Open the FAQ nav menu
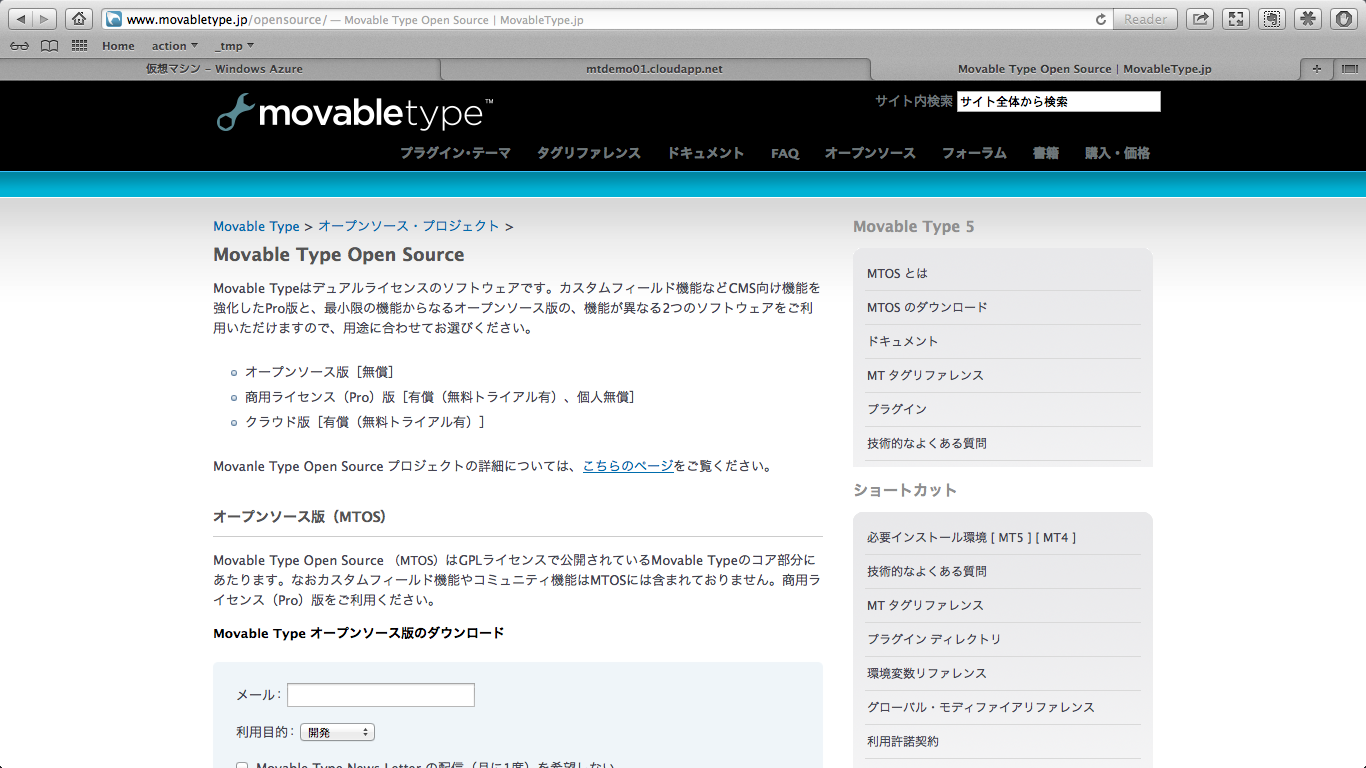The image size is (1366, 768). [785, 153]
